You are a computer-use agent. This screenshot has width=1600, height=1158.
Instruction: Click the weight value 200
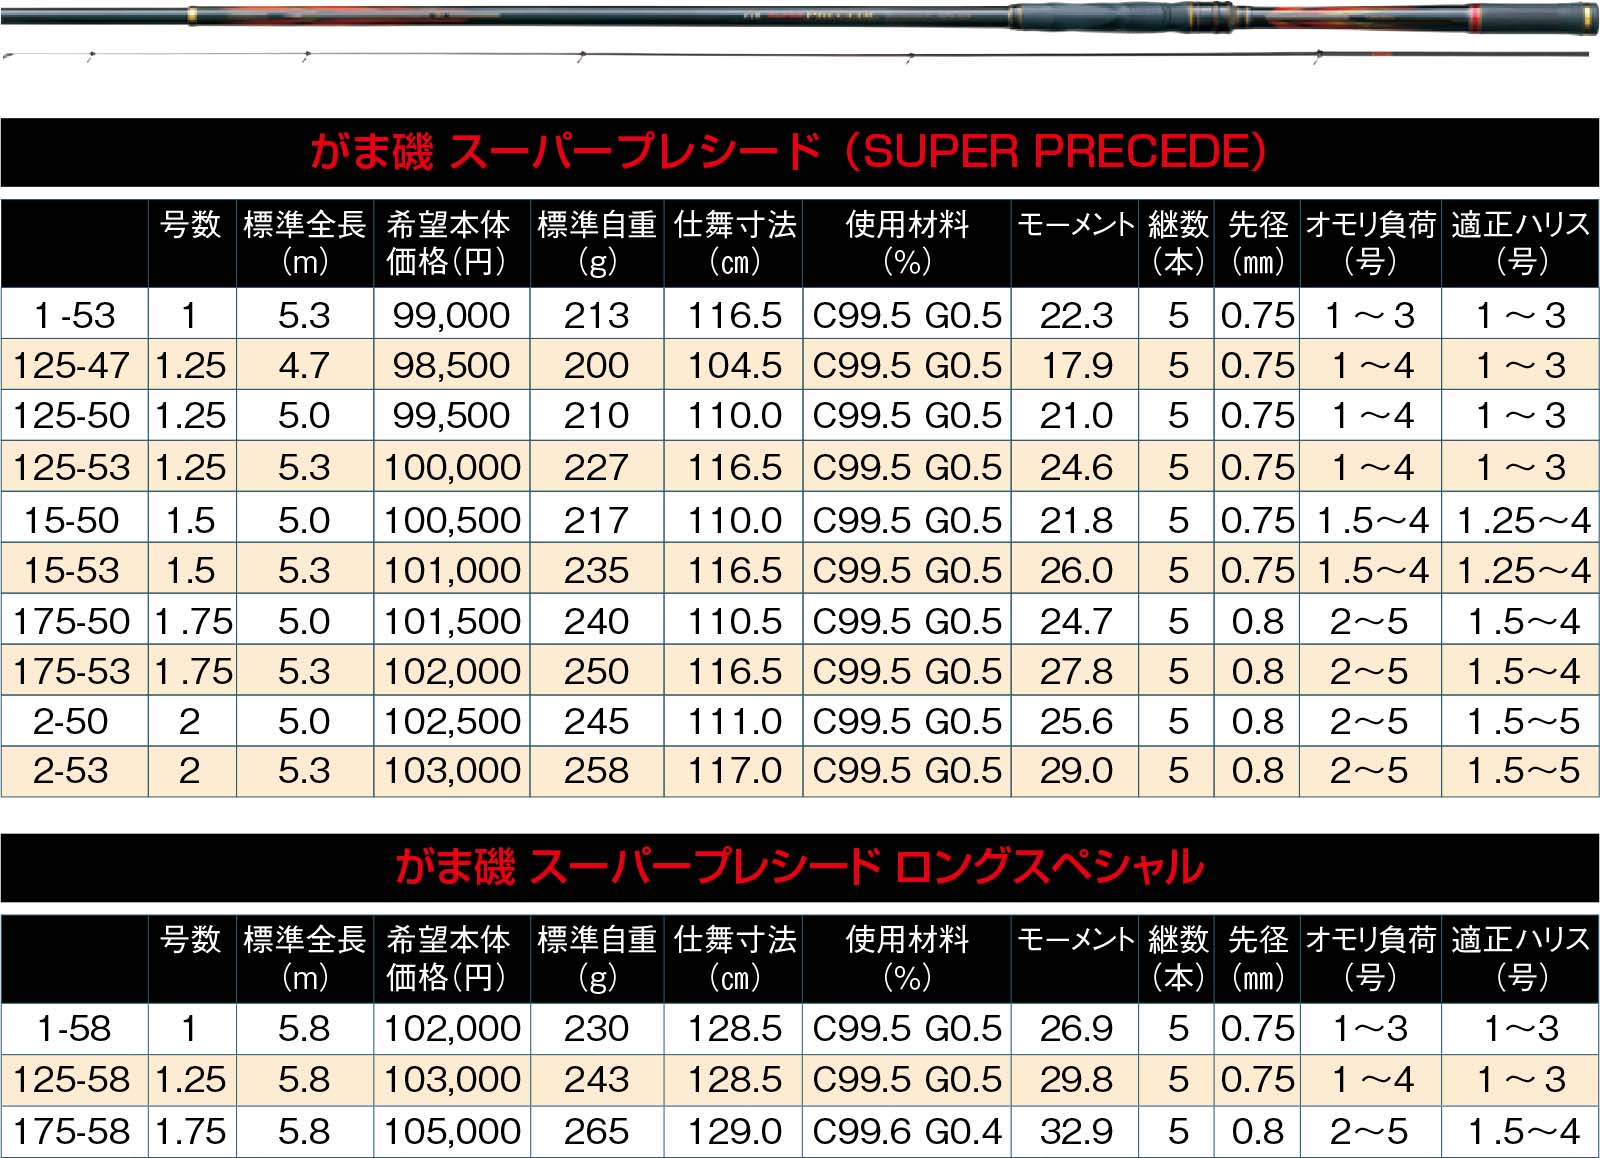pyautogui.click(x=597, y=365)
